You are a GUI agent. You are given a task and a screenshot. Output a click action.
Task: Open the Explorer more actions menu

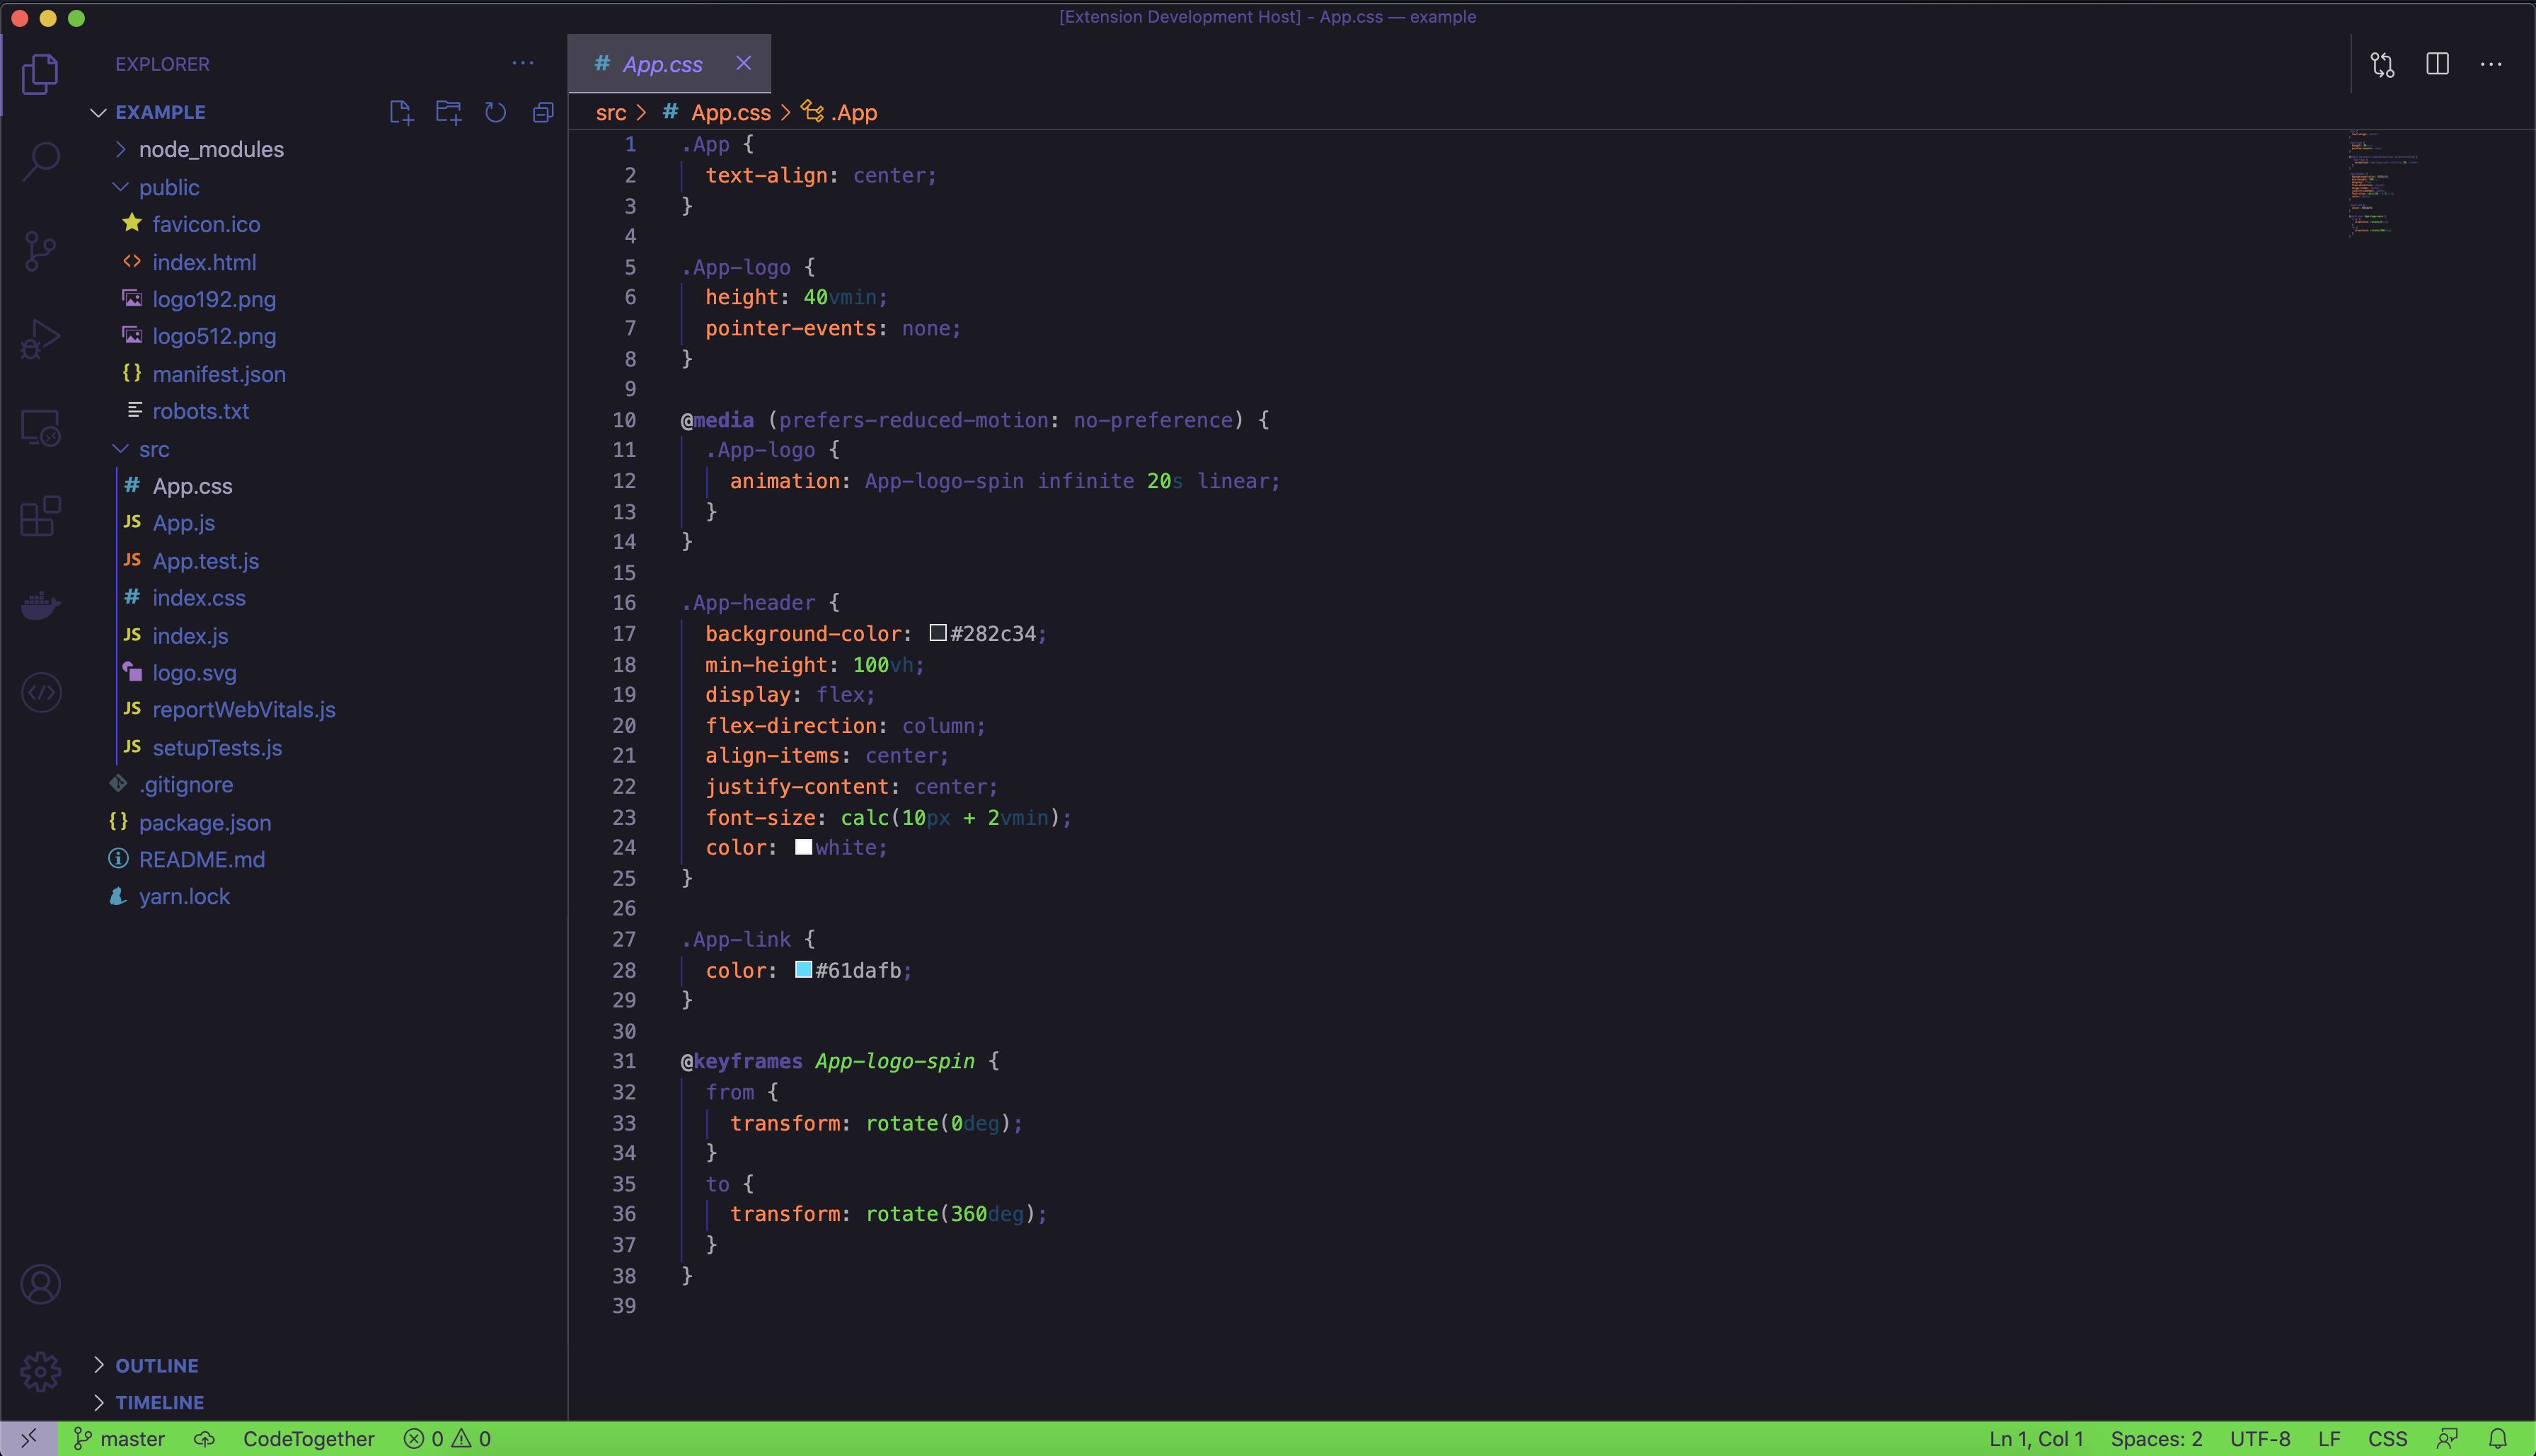click(522, 63)
